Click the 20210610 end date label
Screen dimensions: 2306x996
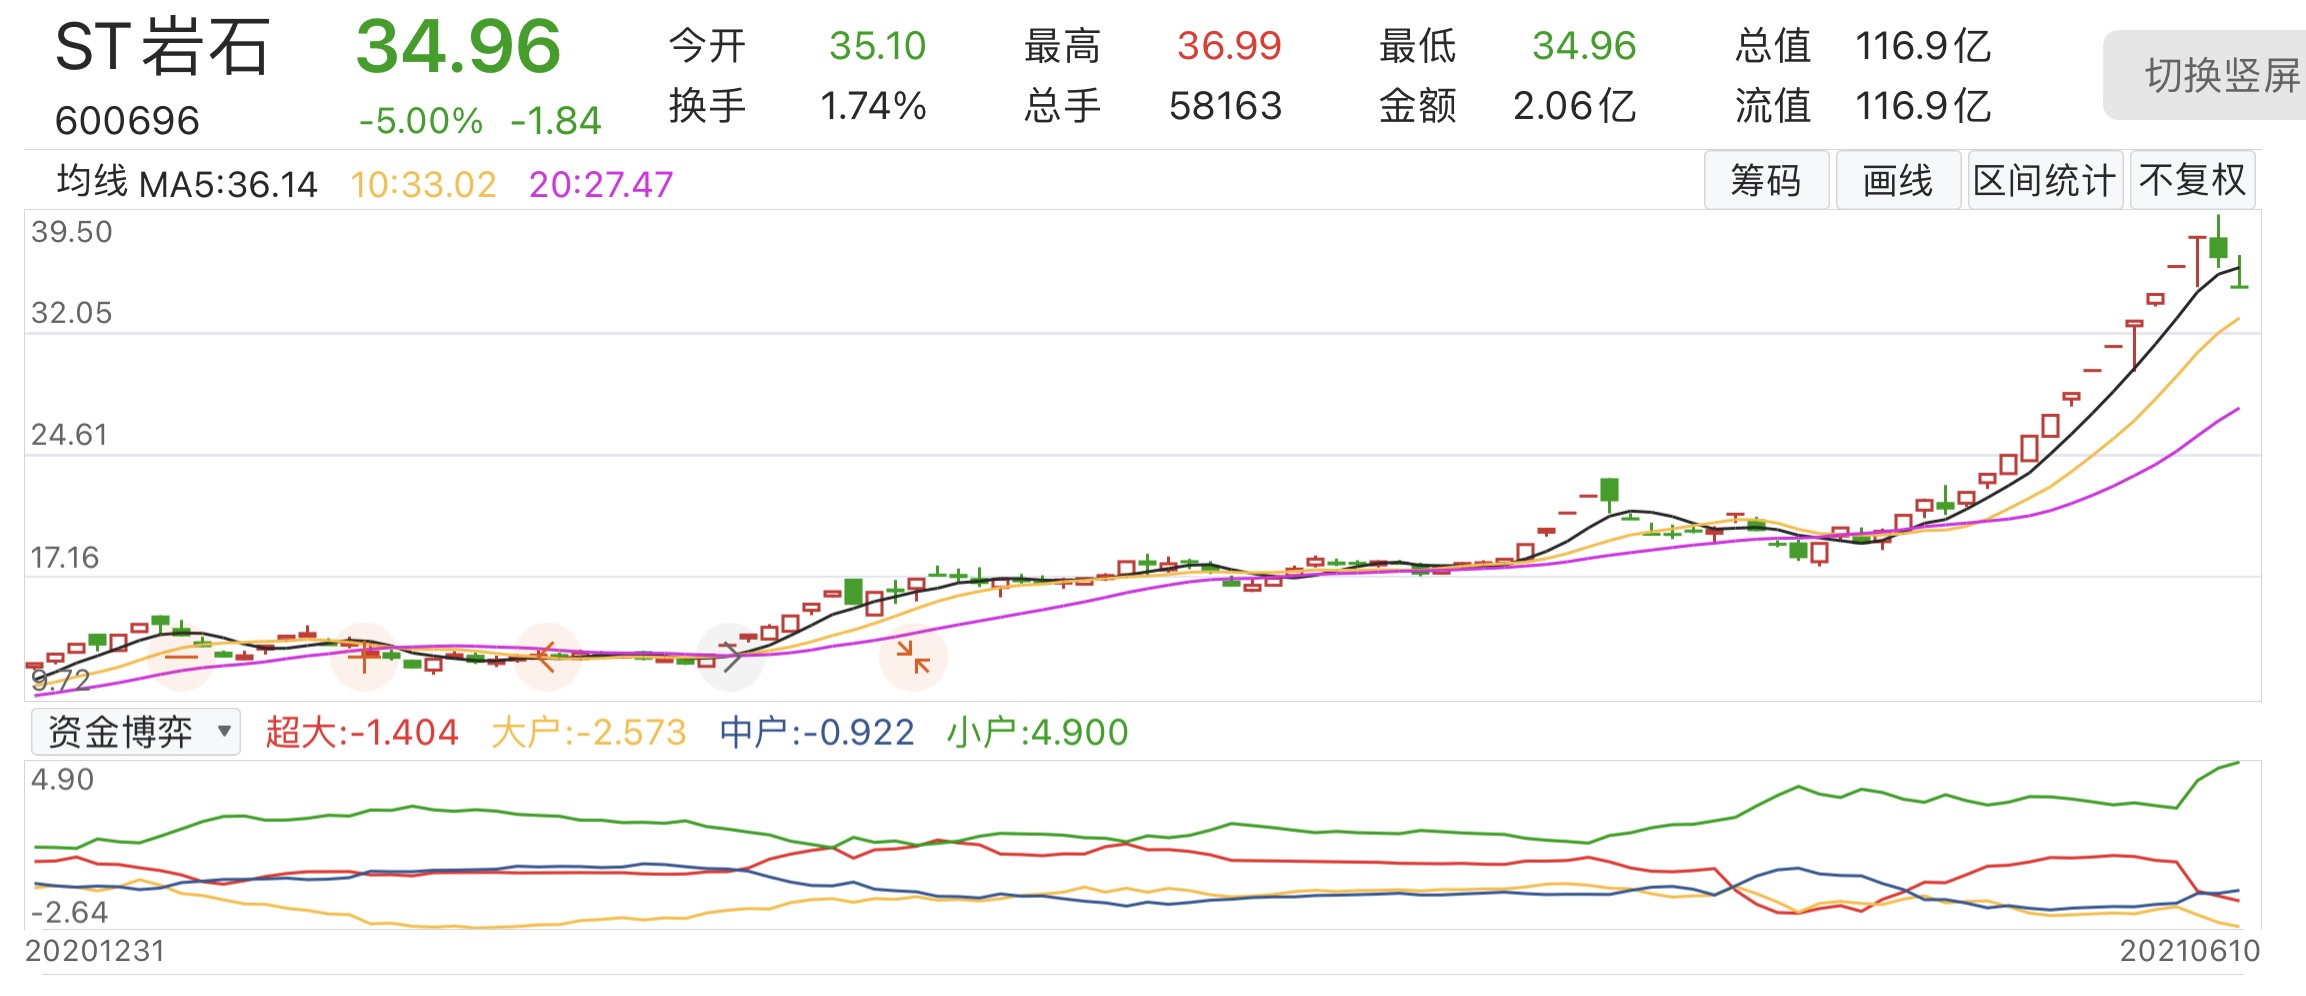click(x=2190, y=951)
